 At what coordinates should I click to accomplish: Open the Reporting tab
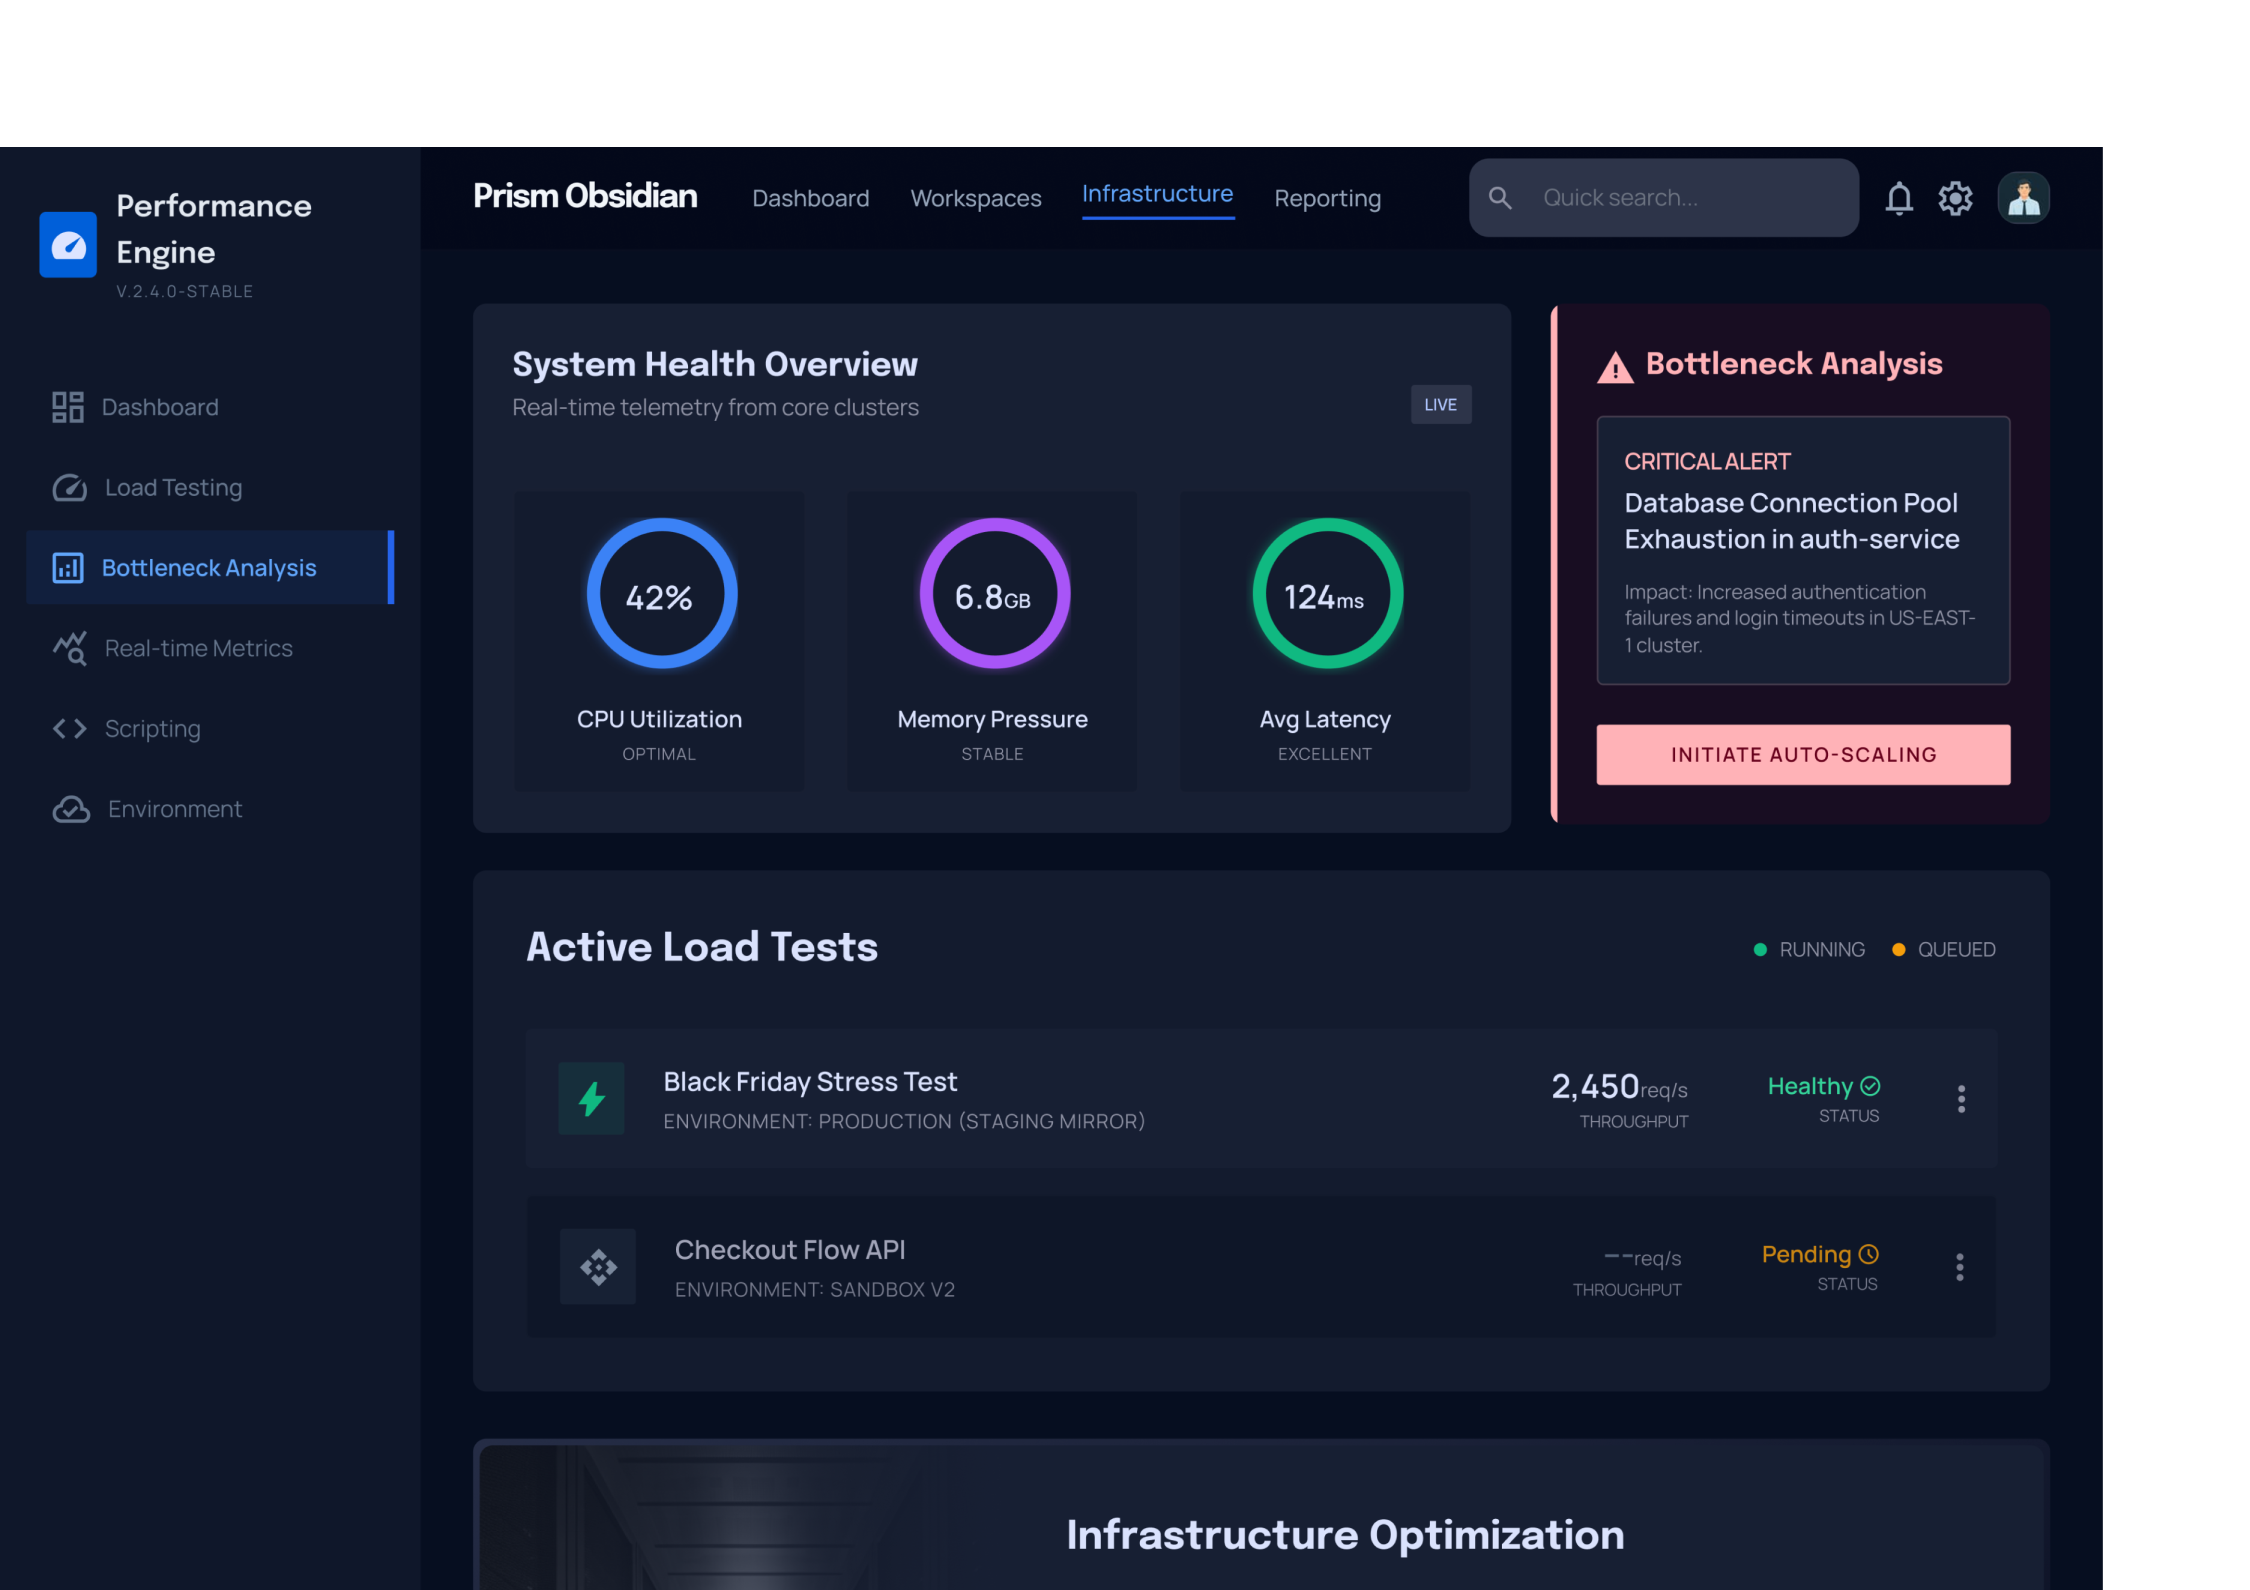tap(1327, 198)
